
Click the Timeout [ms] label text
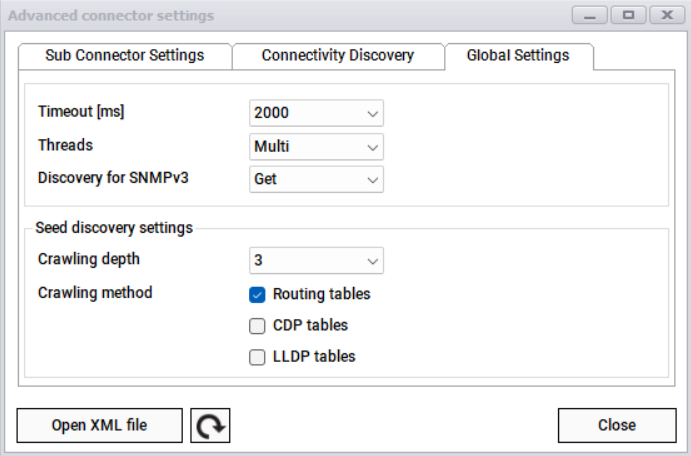pos(80,112)
